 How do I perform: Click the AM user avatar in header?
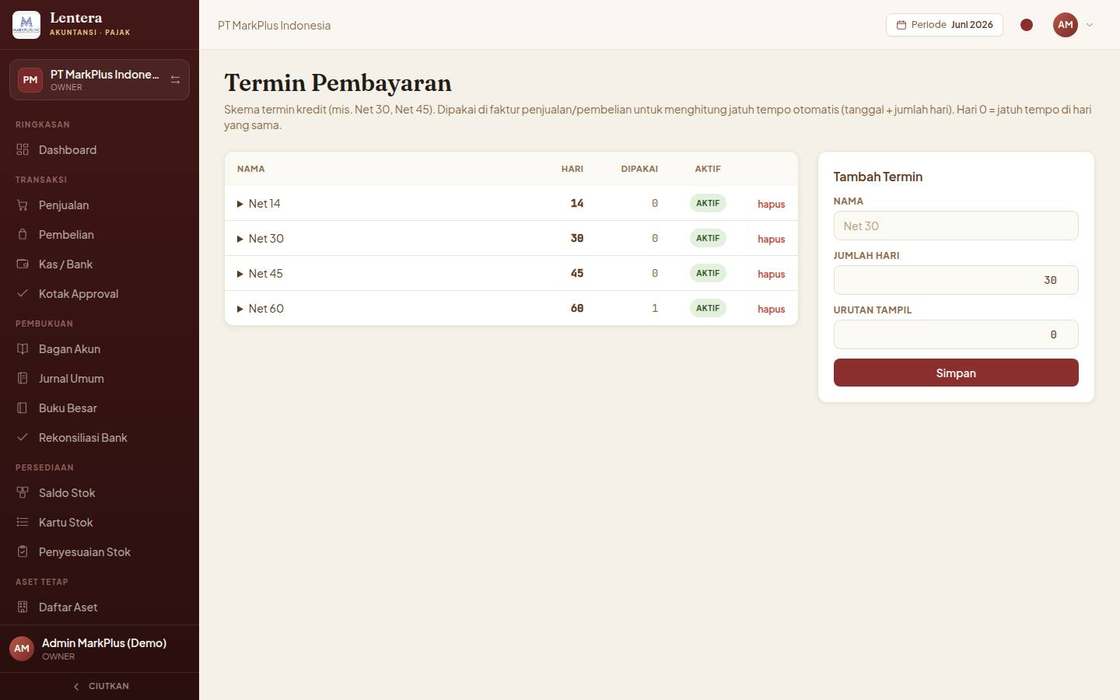click(x=1065, y=24)
